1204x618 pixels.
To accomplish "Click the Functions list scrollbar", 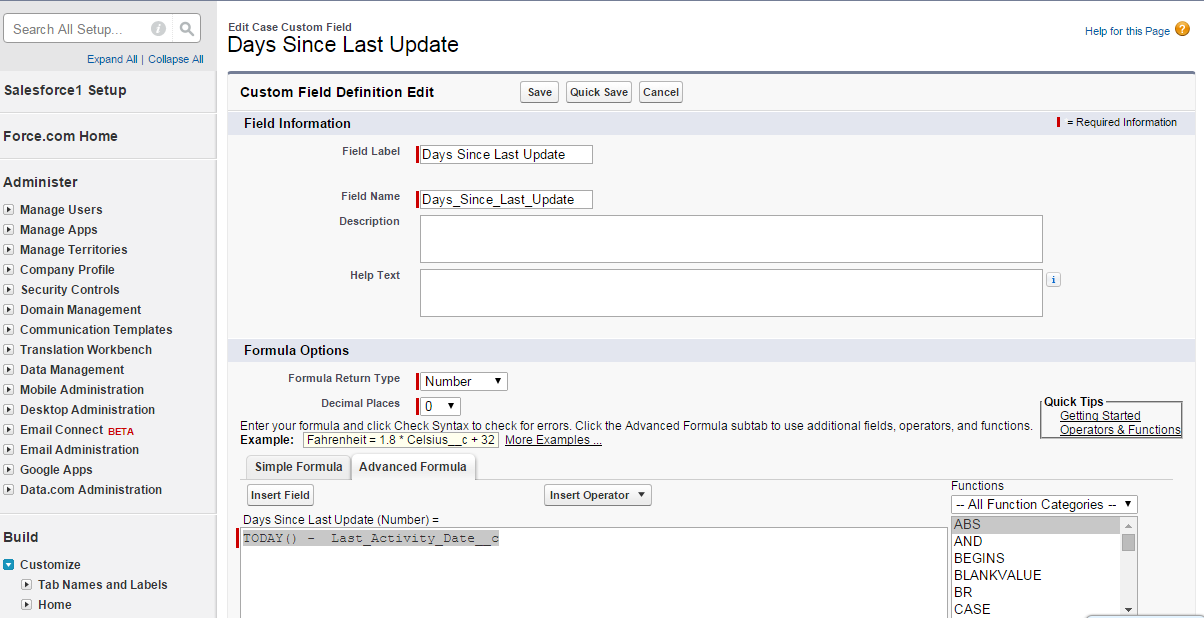I will click(x=1128, y=570).
